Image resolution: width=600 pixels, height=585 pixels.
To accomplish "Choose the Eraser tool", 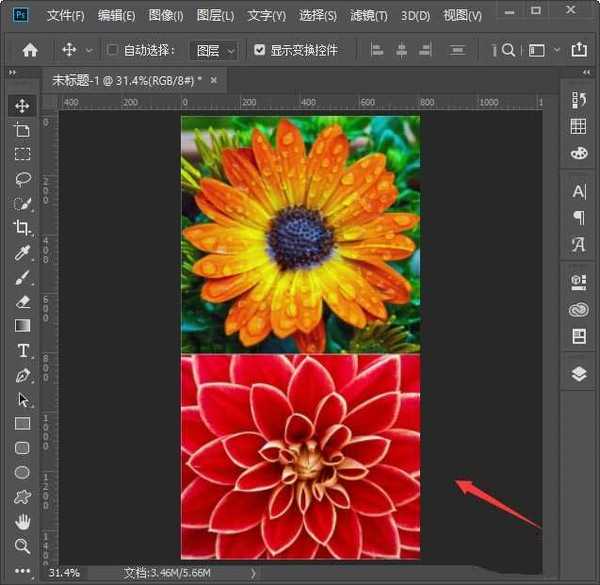I will tap(22, 301).
